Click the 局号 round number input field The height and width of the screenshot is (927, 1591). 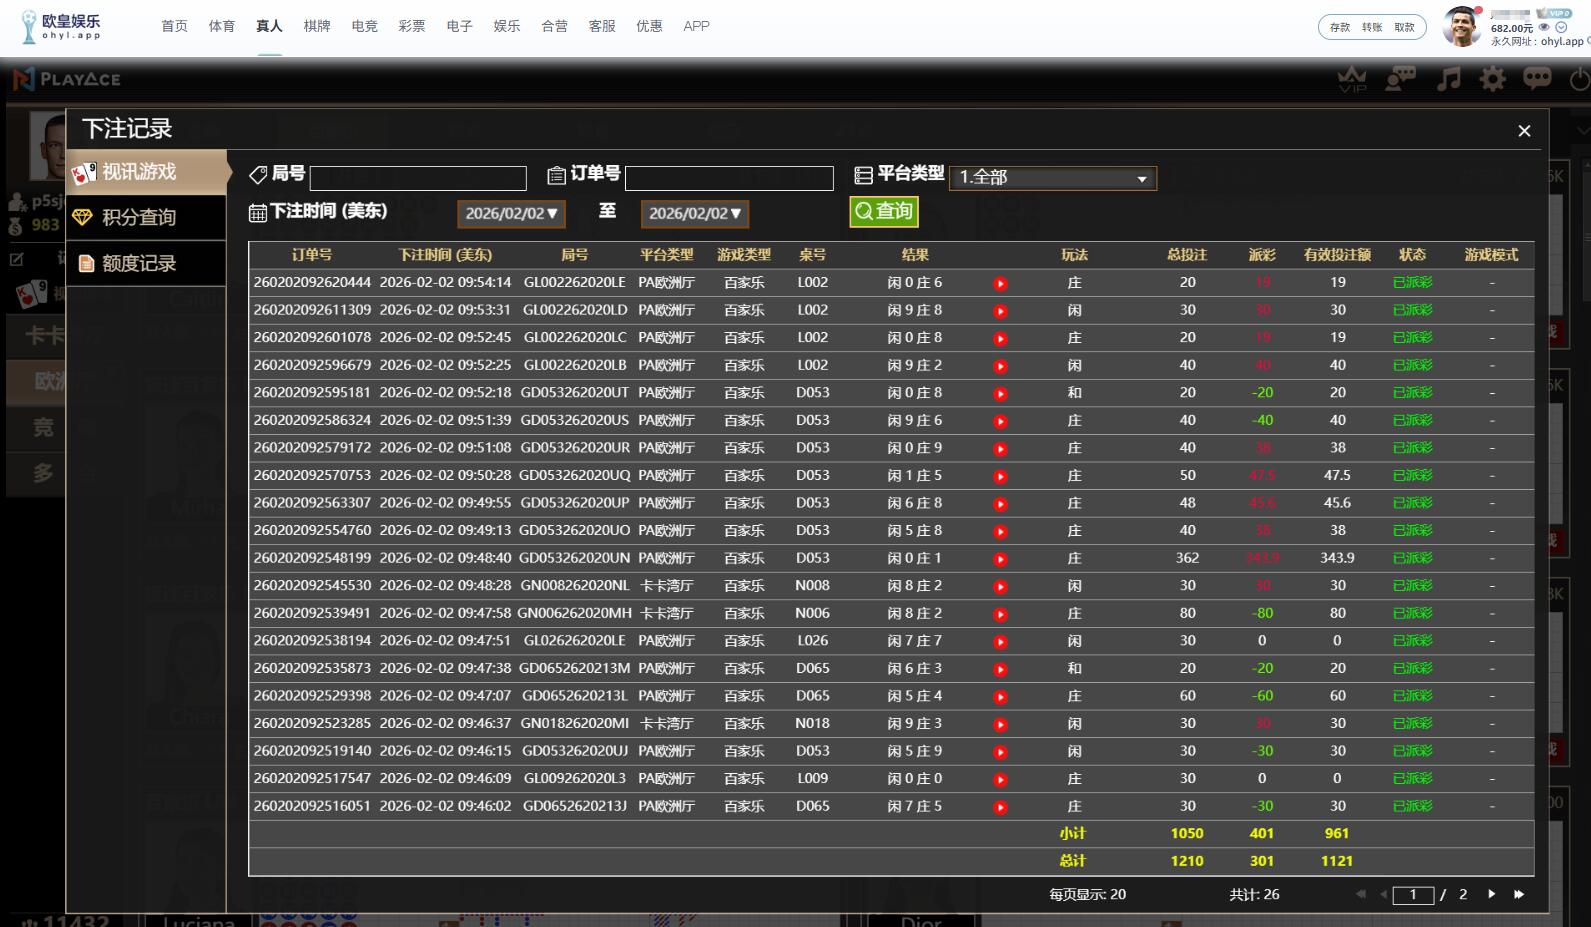click(x=418, y=179)
